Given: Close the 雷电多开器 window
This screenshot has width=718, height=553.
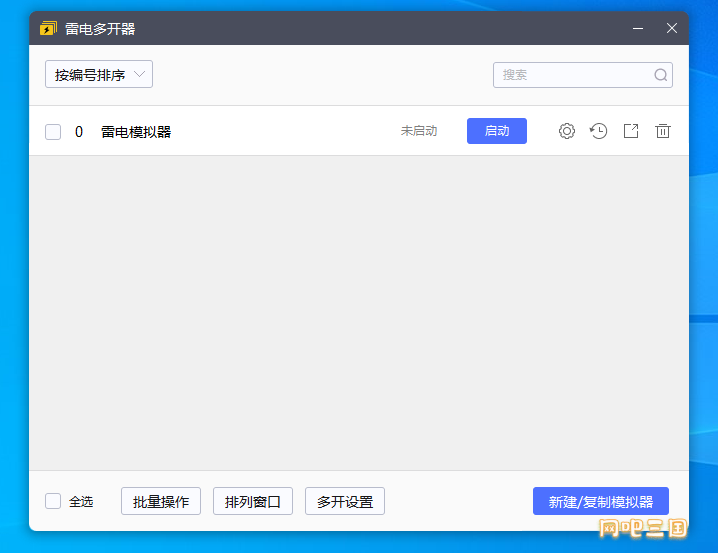Looking at the screenshot, I should (x=672, y=28).
